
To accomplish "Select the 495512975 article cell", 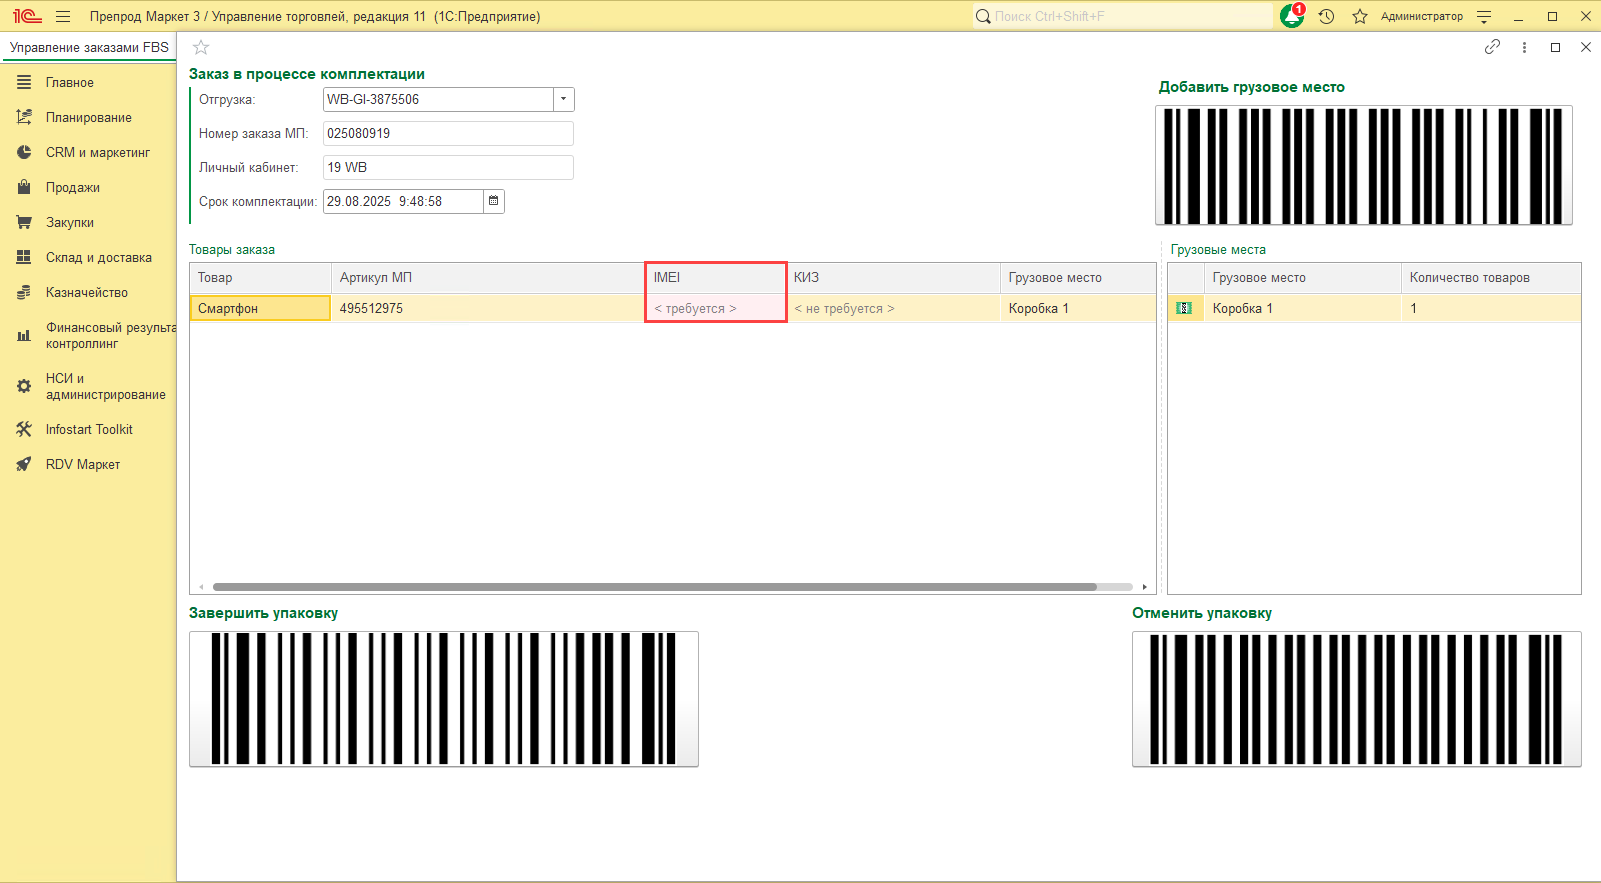I will pyautogui.click(x=488, y=308).
